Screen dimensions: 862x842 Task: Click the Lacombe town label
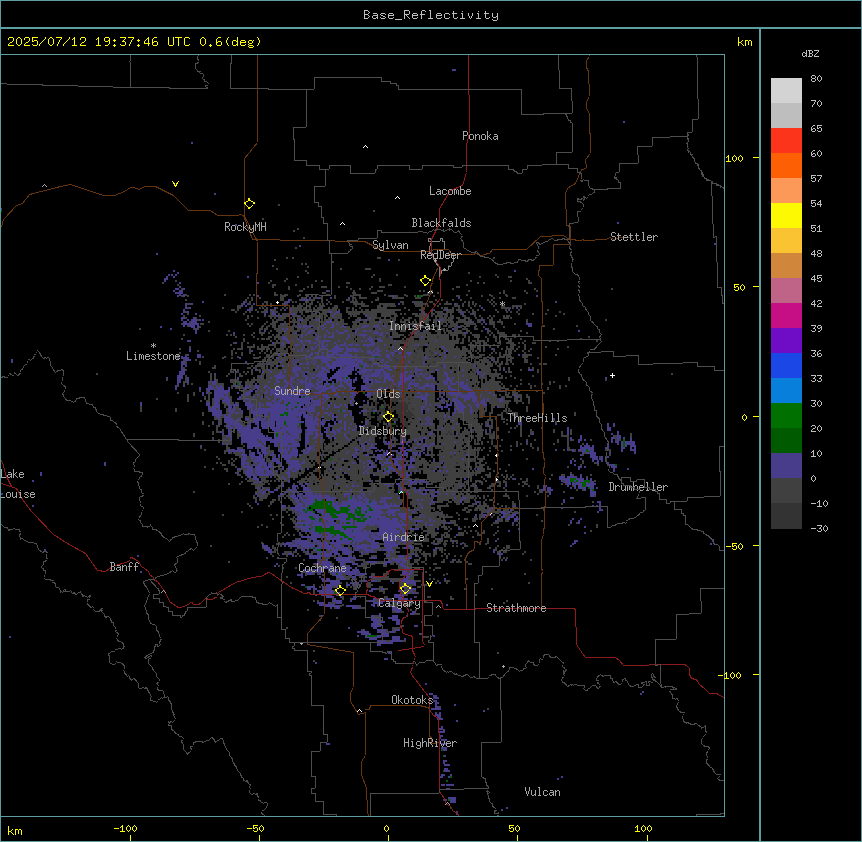(450, 191)
